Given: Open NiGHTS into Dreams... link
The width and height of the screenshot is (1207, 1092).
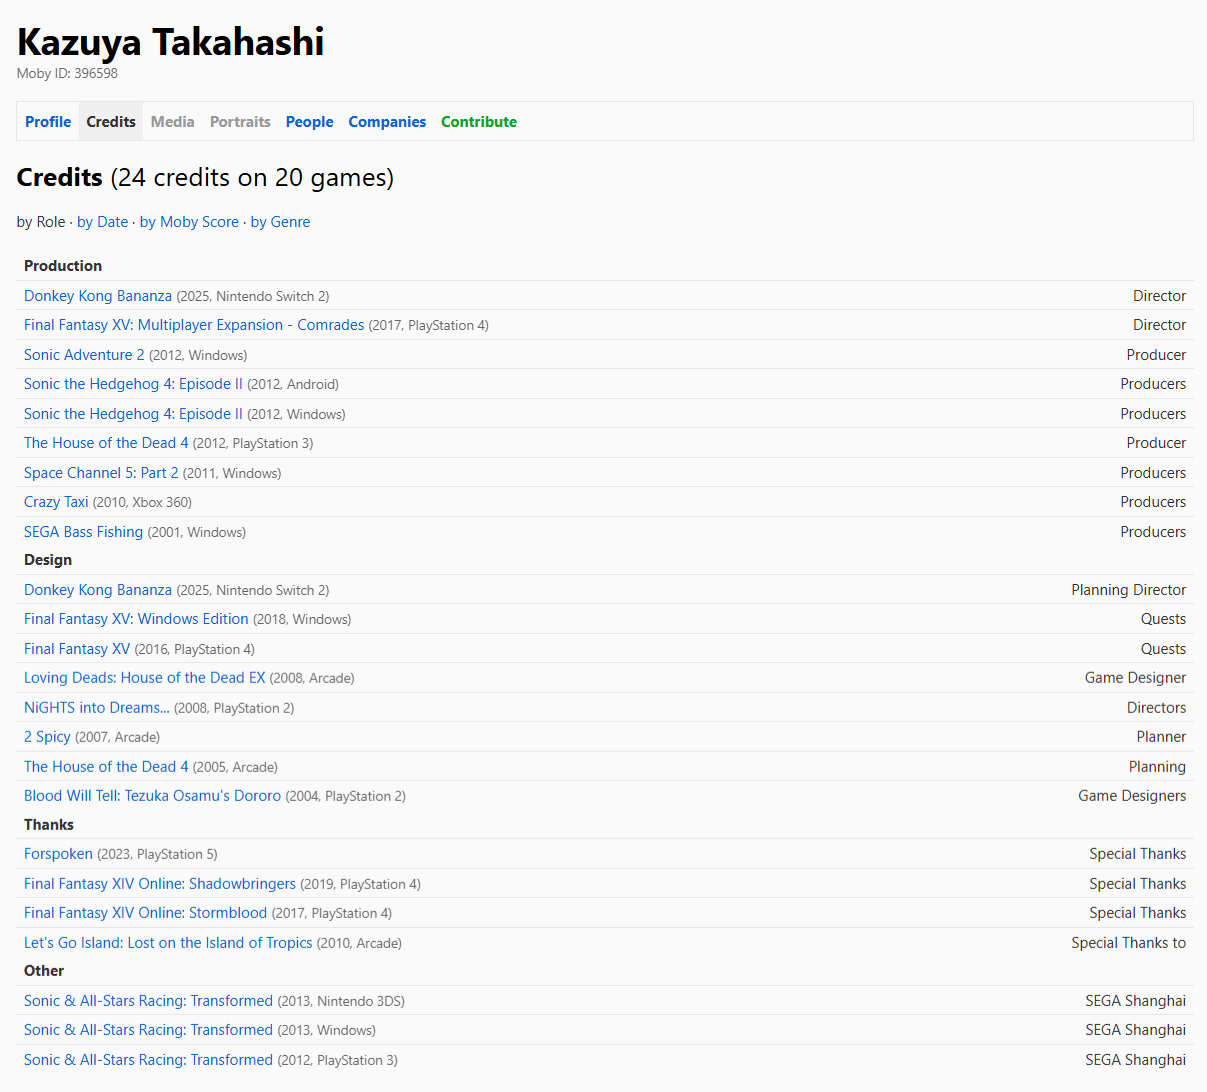Looking at the screenshot, I should pos(97,708).
